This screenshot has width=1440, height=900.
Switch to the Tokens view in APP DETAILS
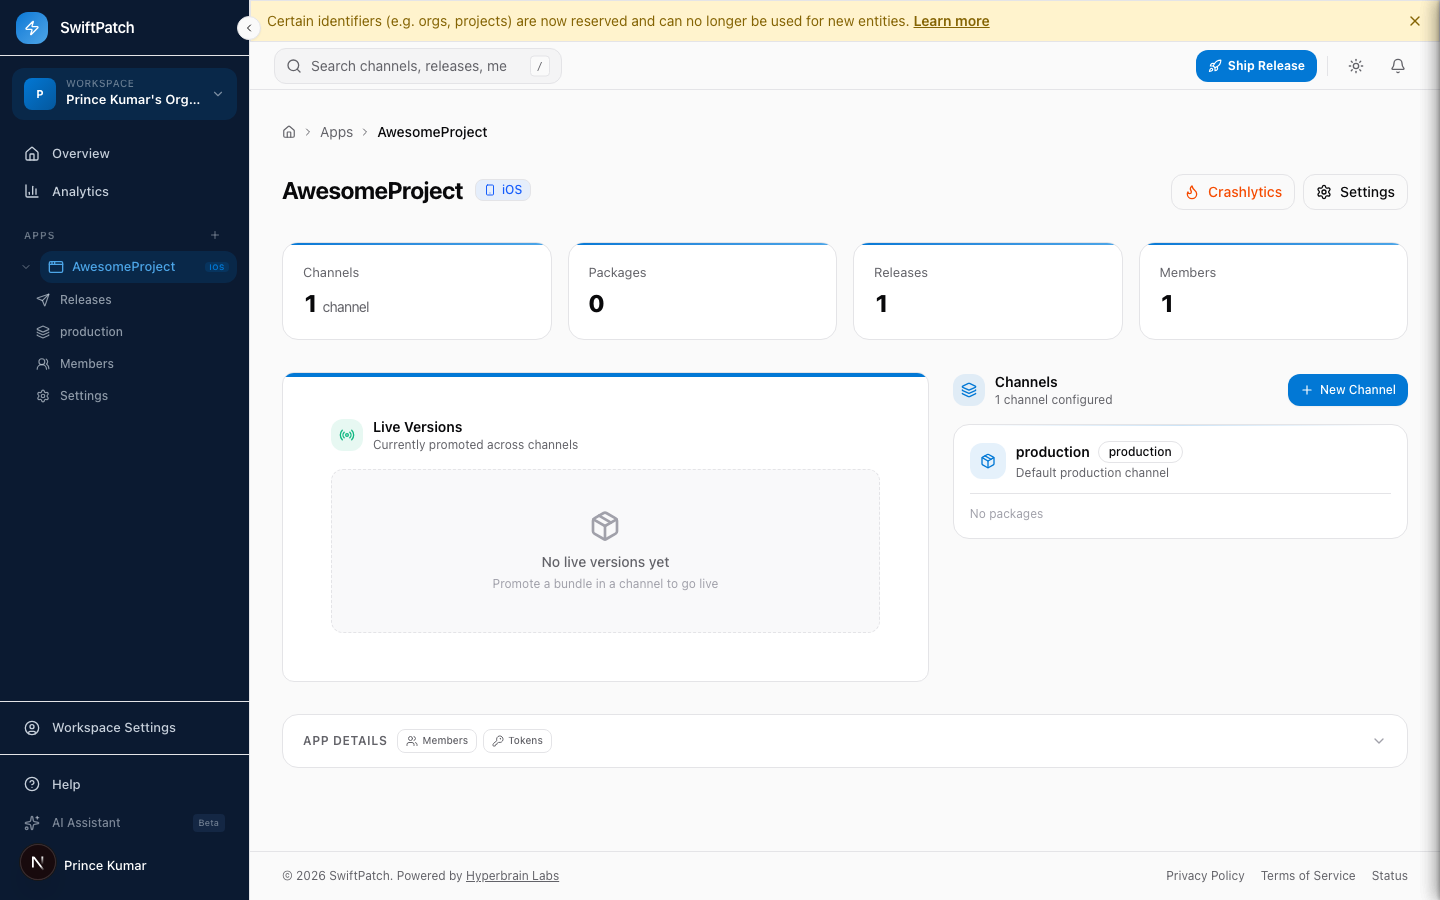517,741
